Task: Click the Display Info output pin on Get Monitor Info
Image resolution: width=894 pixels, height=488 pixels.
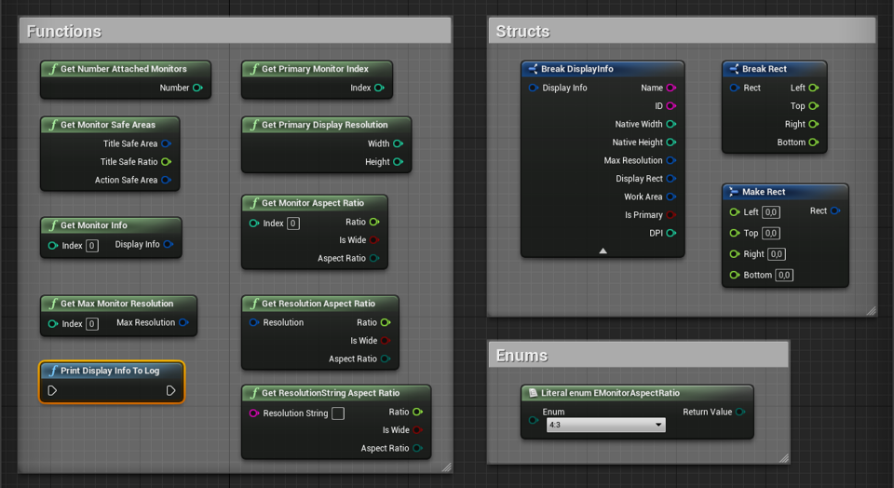Action: pos(168,245)
